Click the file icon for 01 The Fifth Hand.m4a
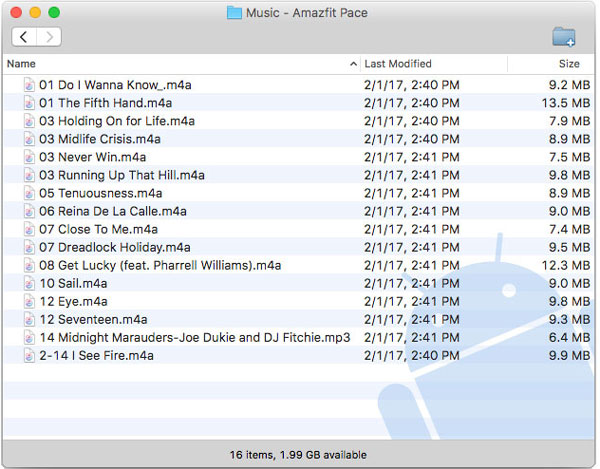The width and height of the screenshot is (600, 469). (x=29, y=103)
